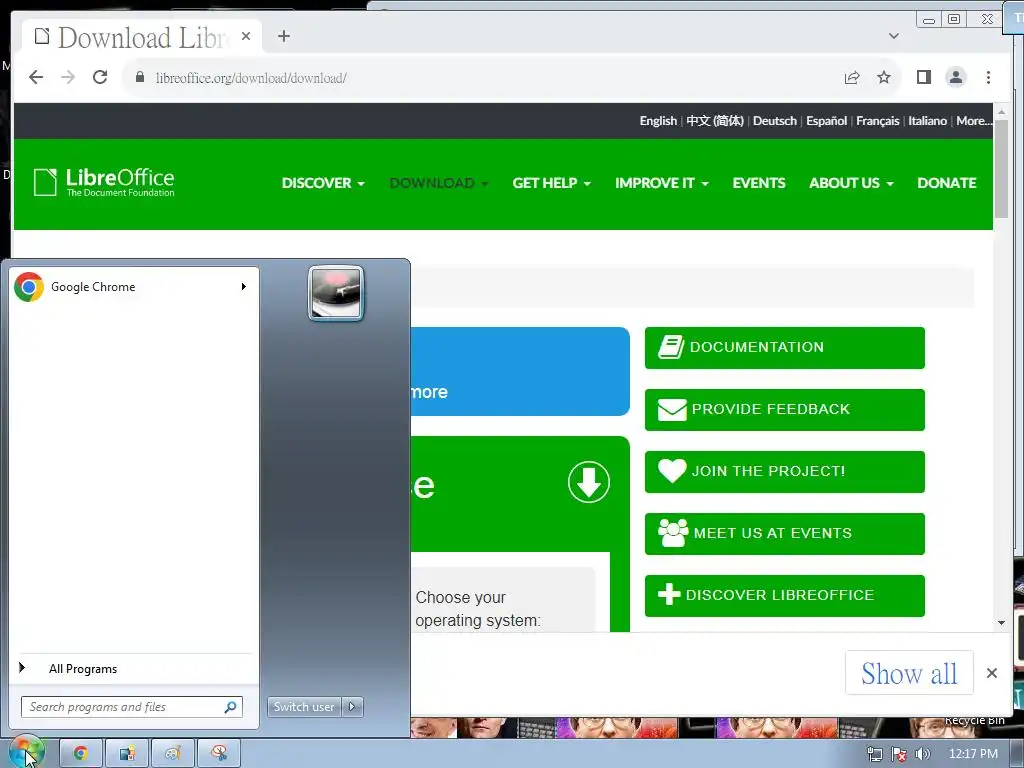The height and width of the screenshot is (768, 1024).
Task: Click the PROVIDE FEEDBACK button
Action: pos(784,409)
